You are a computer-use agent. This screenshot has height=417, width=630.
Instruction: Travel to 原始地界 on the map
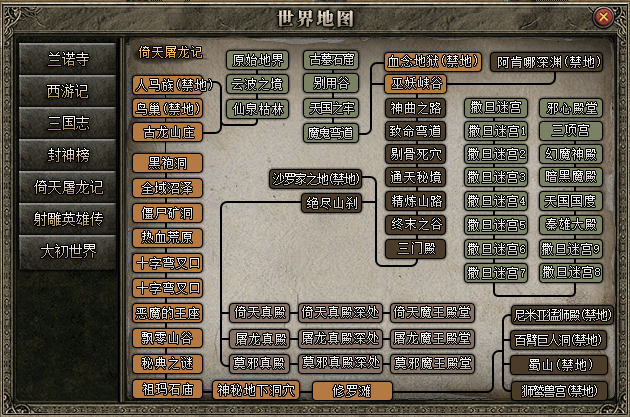pyautogui.click(x=258, y=60)
